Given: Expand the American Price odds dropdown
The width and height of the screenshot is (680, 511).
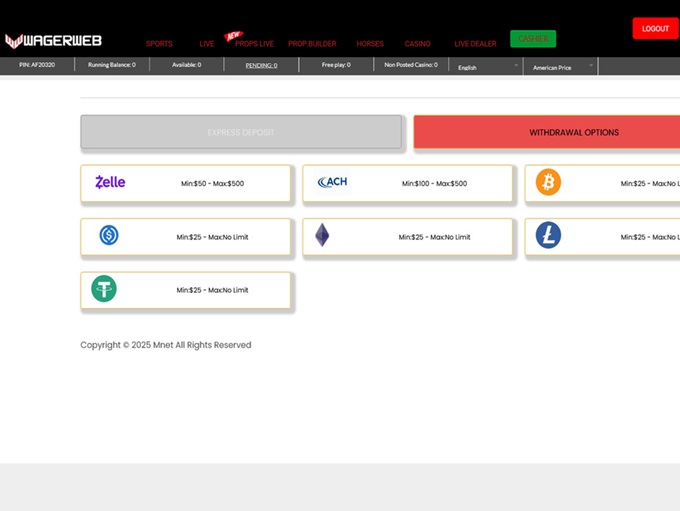Looking at the screenshot, I should click(562, 67).
